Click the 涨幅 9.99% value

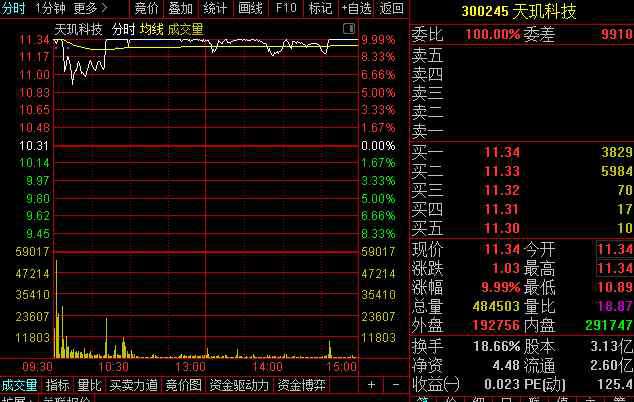tap(501, 287)
